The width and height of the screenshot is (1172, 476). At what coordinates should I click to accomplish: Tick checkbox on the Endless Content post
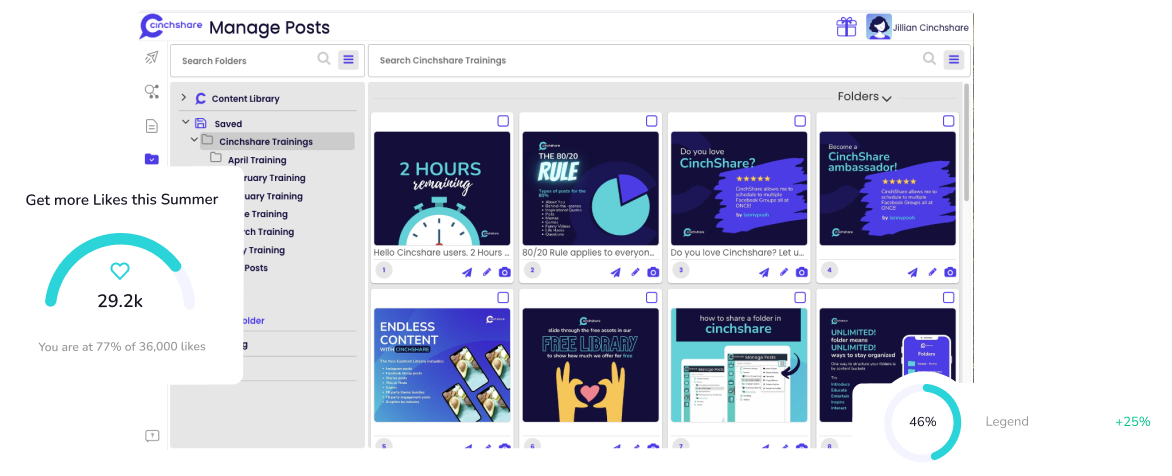pos(503,297)
